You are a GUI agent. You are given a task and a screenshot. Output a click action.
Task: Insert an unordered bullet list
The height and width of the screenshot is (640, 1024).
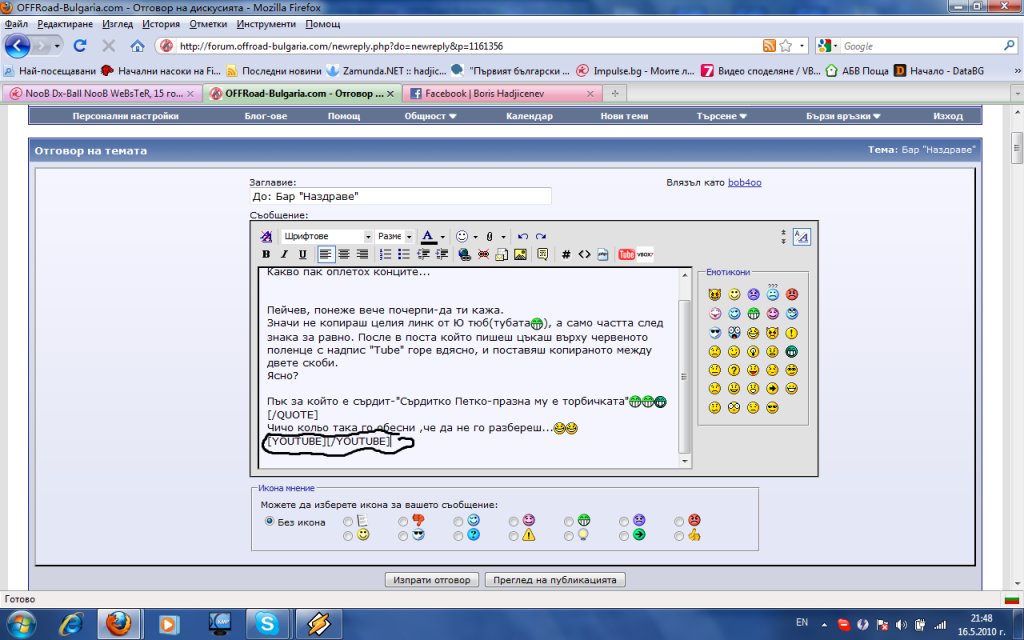click(404, 255)
